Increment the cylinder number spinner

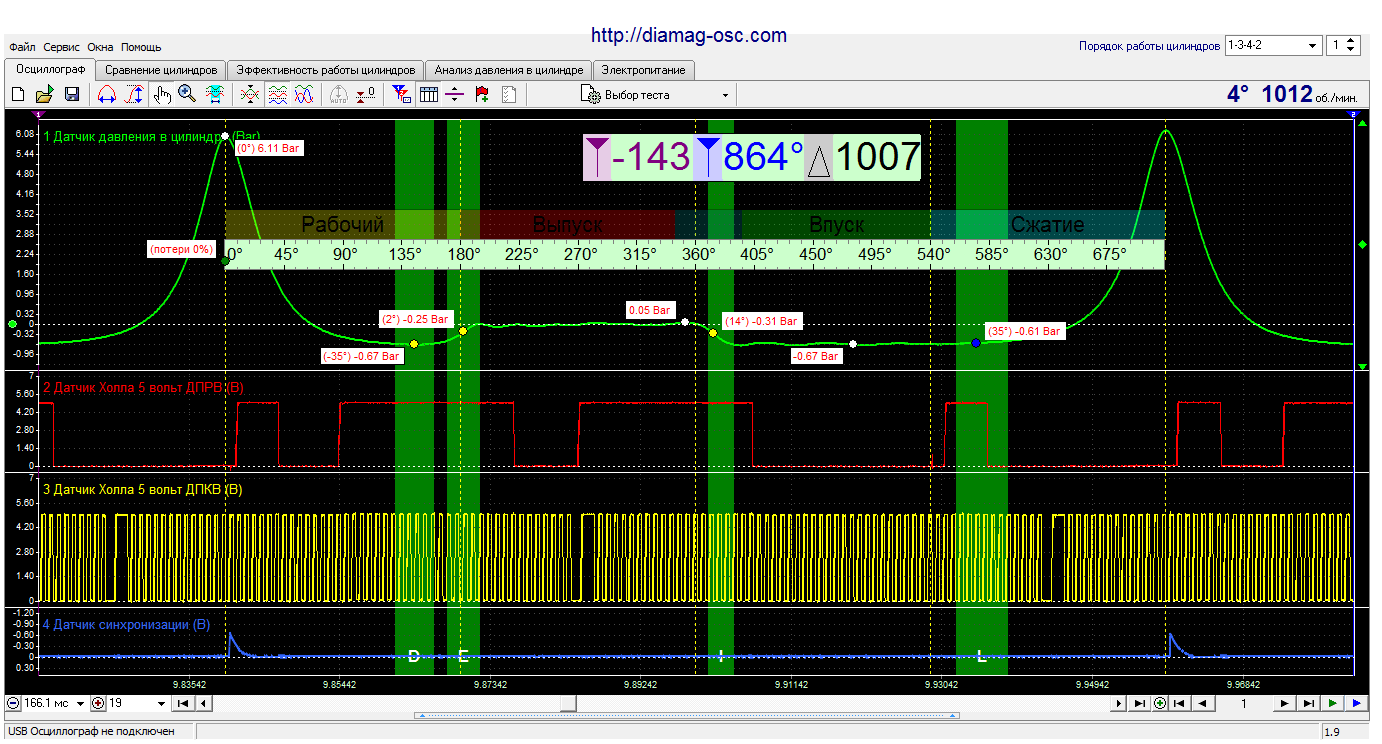point(1352,41)
